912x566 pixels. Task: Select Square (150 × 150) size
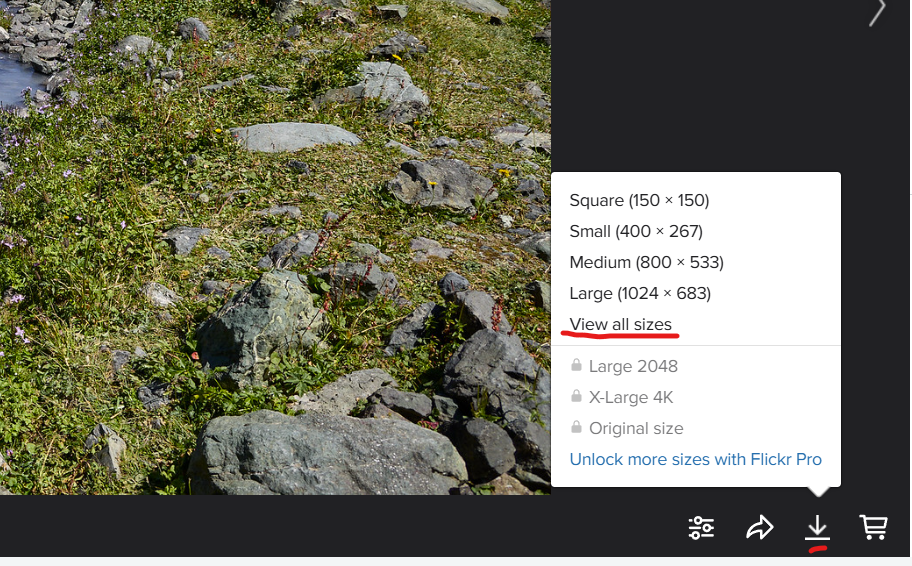(639, 200)
